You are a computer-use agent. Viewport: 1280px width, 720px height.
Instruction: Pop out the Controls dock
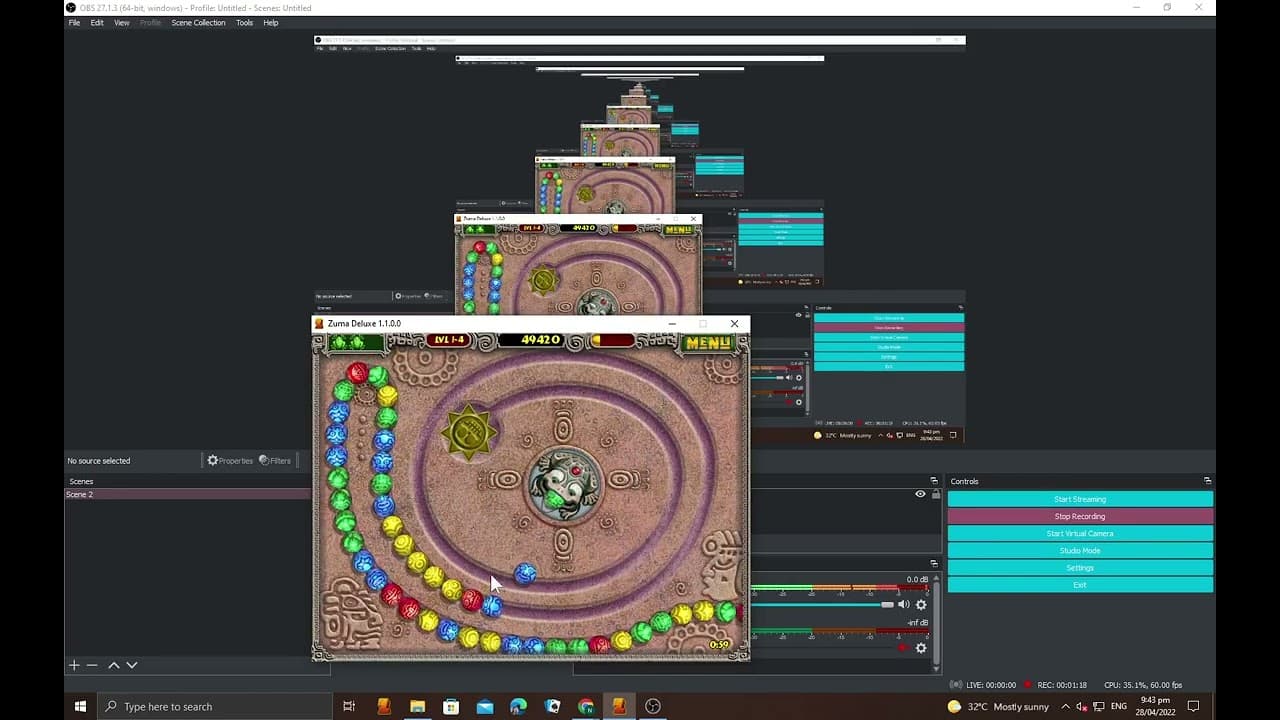(1207, 481)
